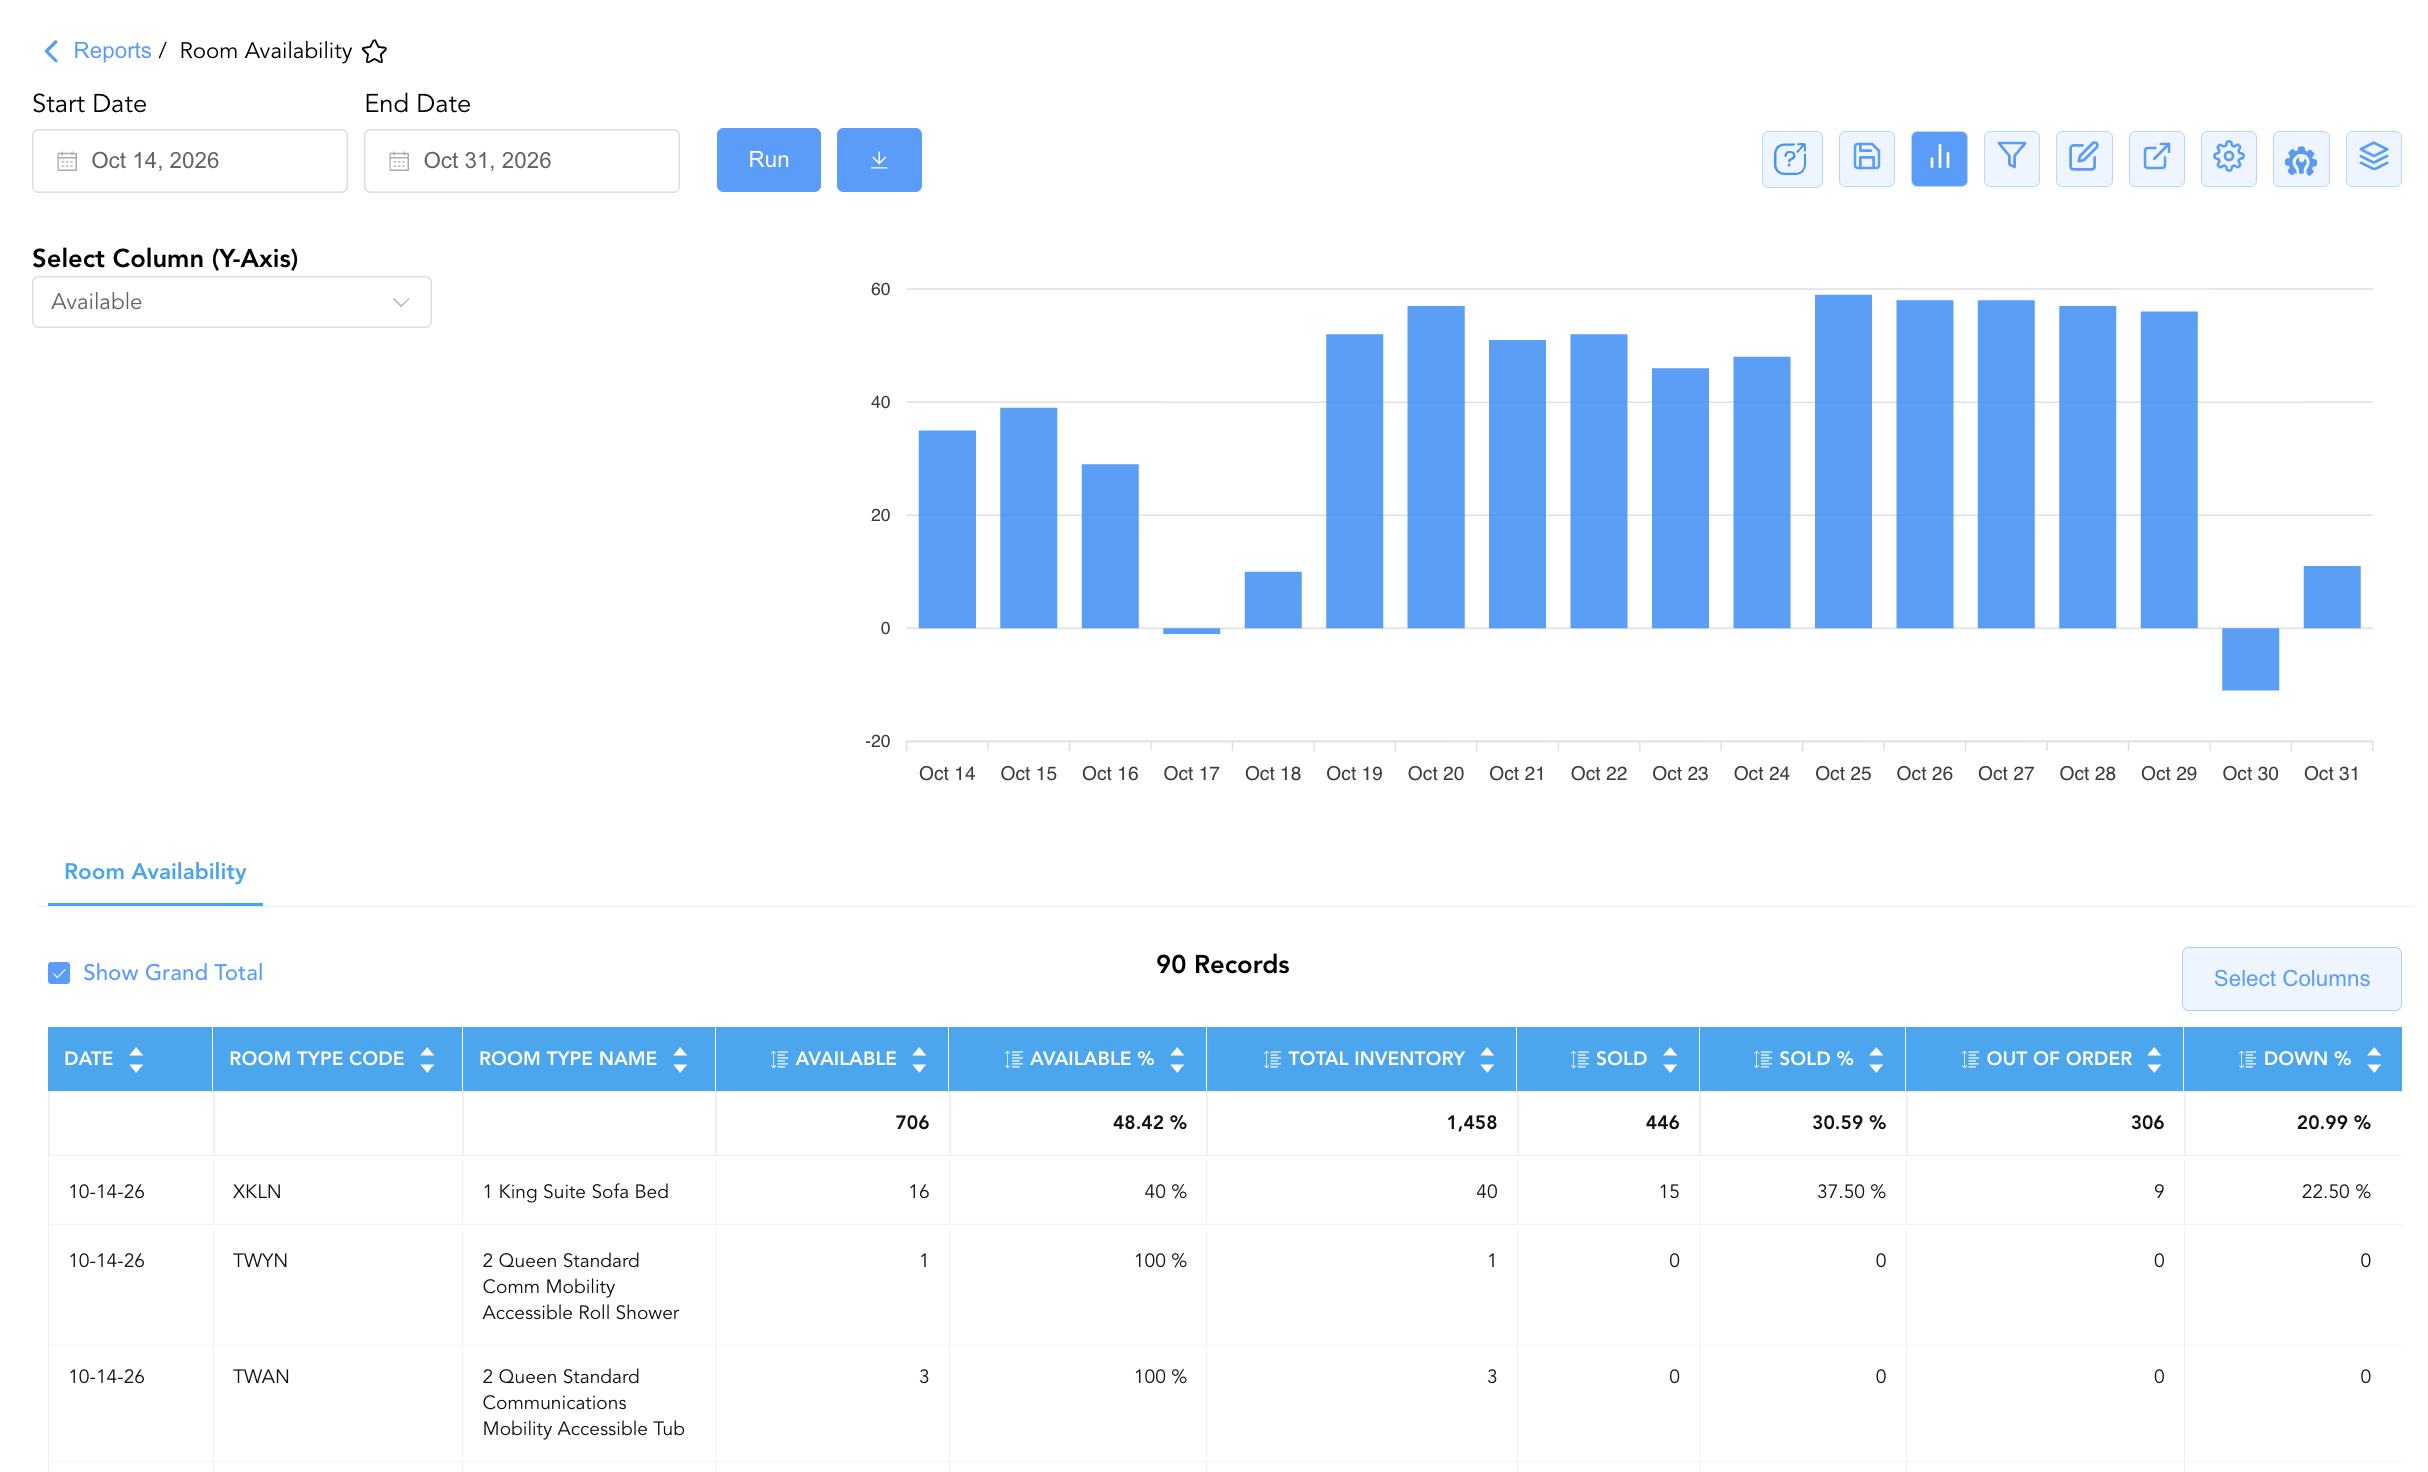Click the layers stack icon
This screenshot has width=2428, height=1472.
(2374, 159)
